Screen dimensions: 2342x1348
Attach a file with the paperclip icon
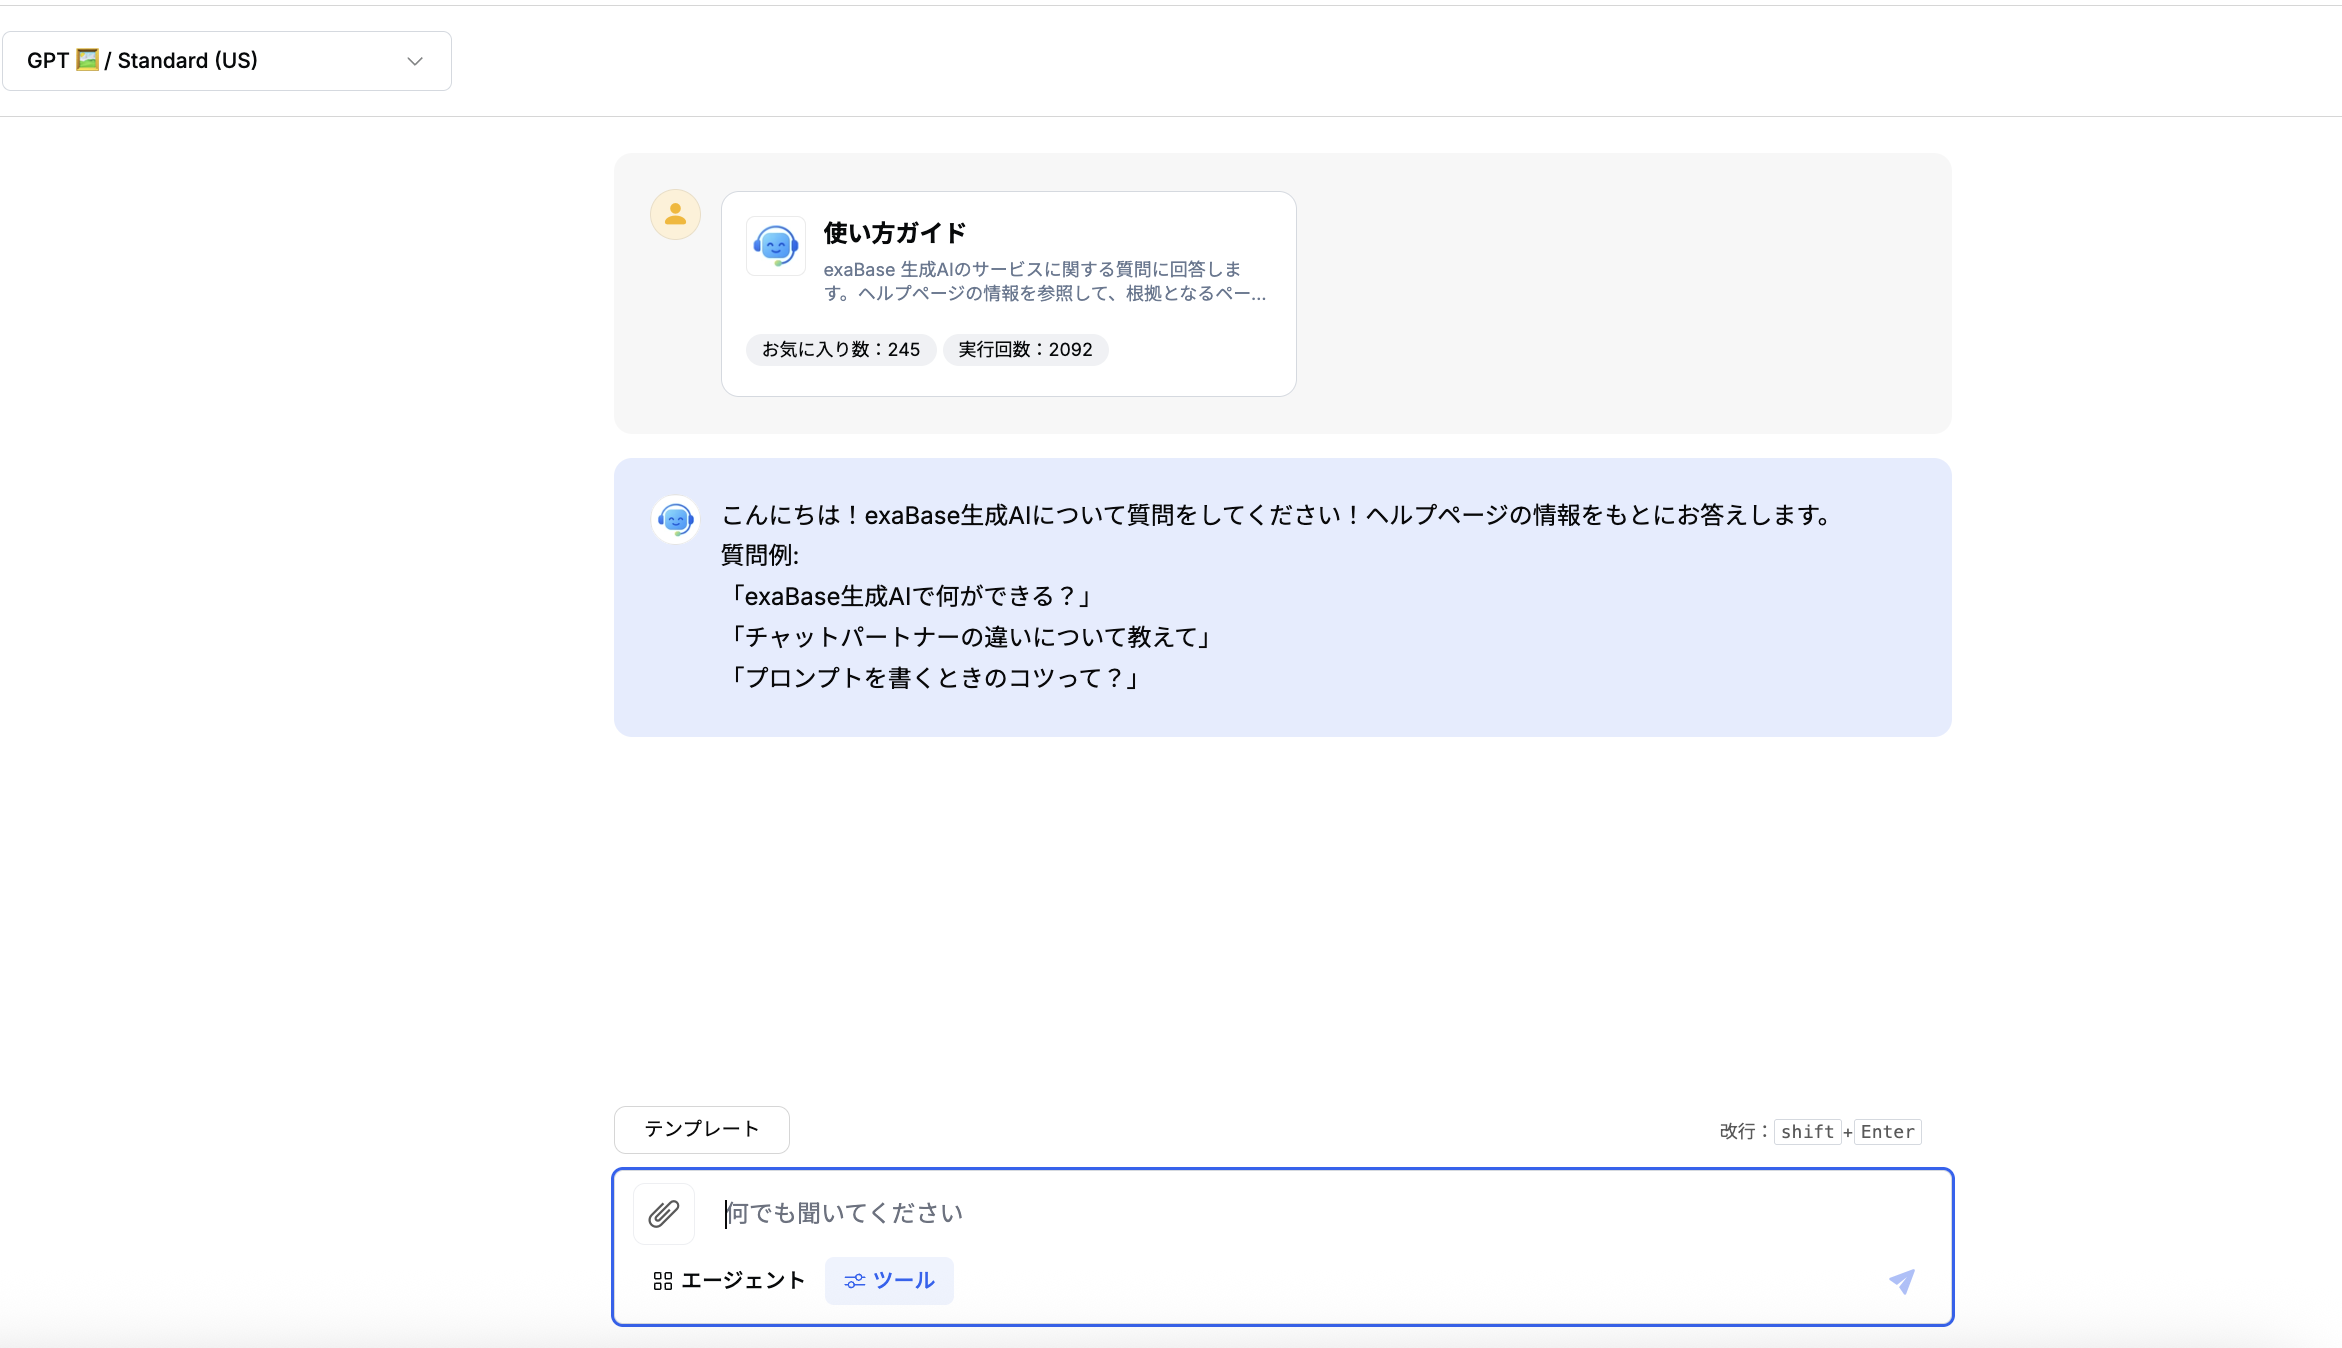pyautogui.click(x=664, y=1214)
